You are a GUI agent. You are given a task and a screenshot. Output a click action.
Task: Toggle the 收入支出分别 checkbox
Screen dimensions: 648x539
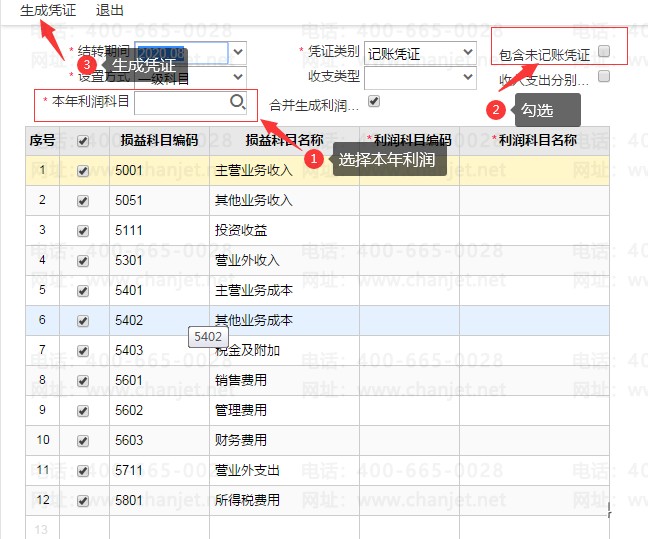click(604, 76)
